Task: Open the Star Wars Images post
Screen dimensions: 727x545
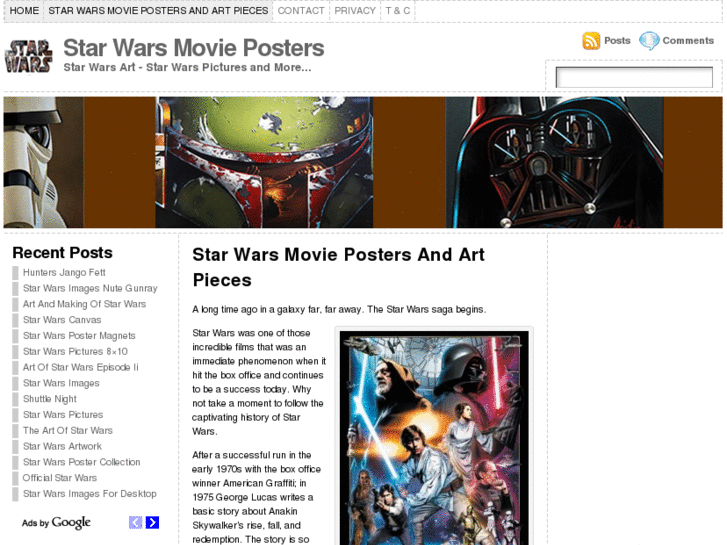Action: tap(61, 383)
